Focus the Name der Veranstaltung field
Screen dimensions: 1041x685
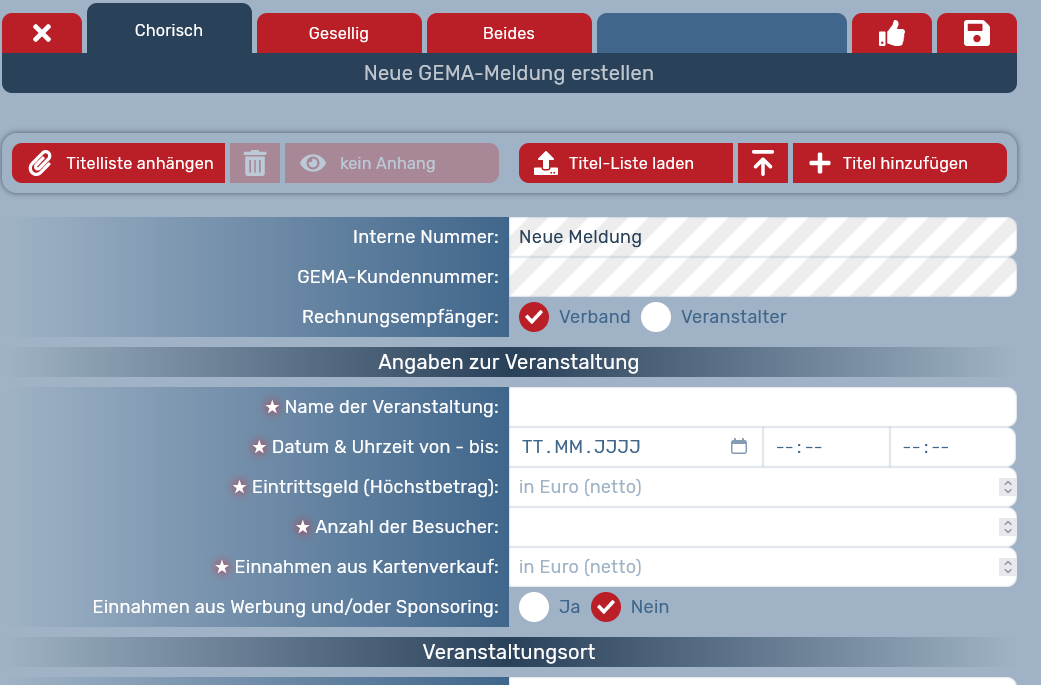(762, 407)
